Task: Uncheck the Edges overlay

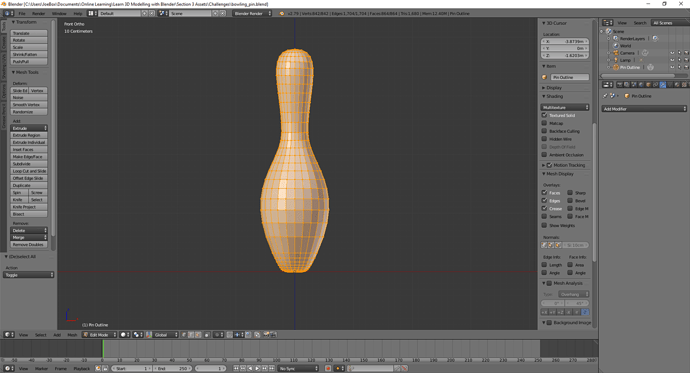Action: click(544, 200)
